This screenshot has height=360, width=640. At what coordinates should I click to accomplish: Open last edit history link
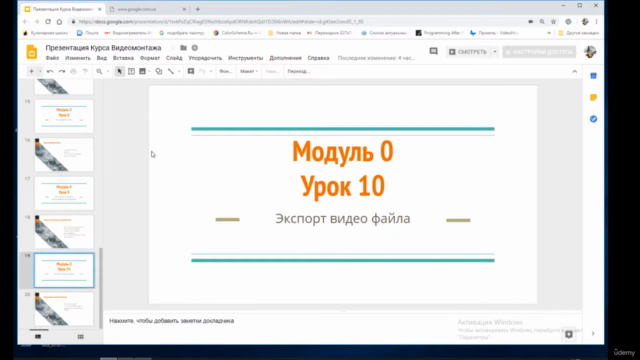tap(376, 58)
